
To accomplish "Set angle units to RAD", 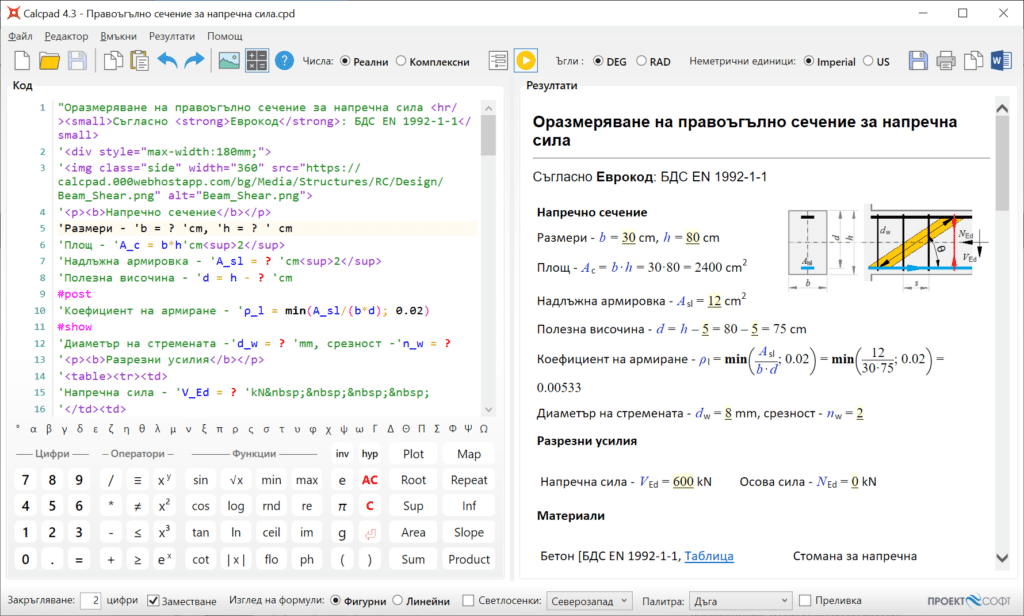I will pos(653,61).
